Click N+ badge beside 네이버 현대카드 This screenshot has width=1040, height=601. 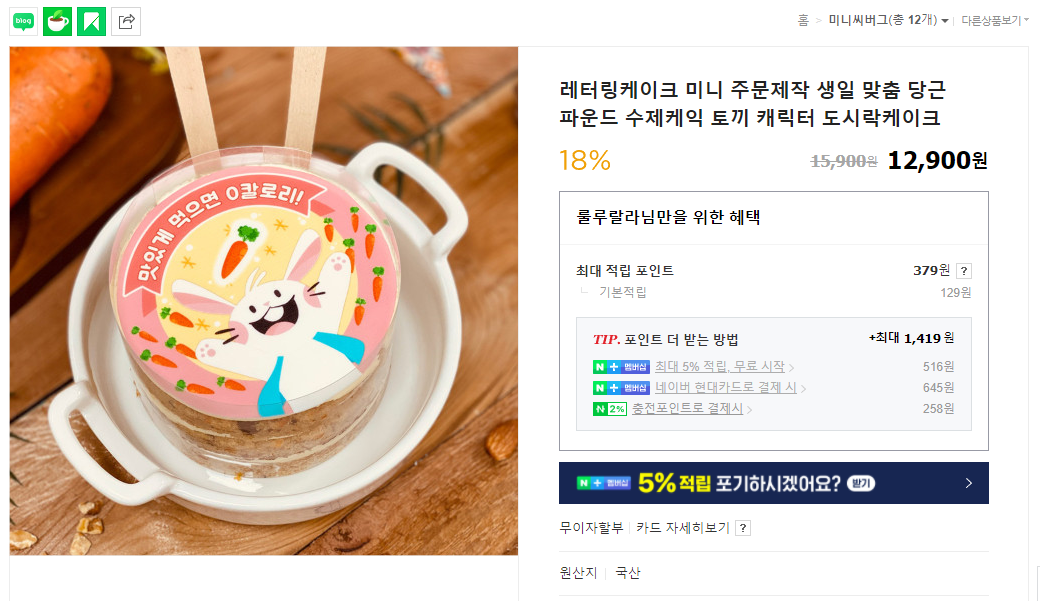click(621, 388)
